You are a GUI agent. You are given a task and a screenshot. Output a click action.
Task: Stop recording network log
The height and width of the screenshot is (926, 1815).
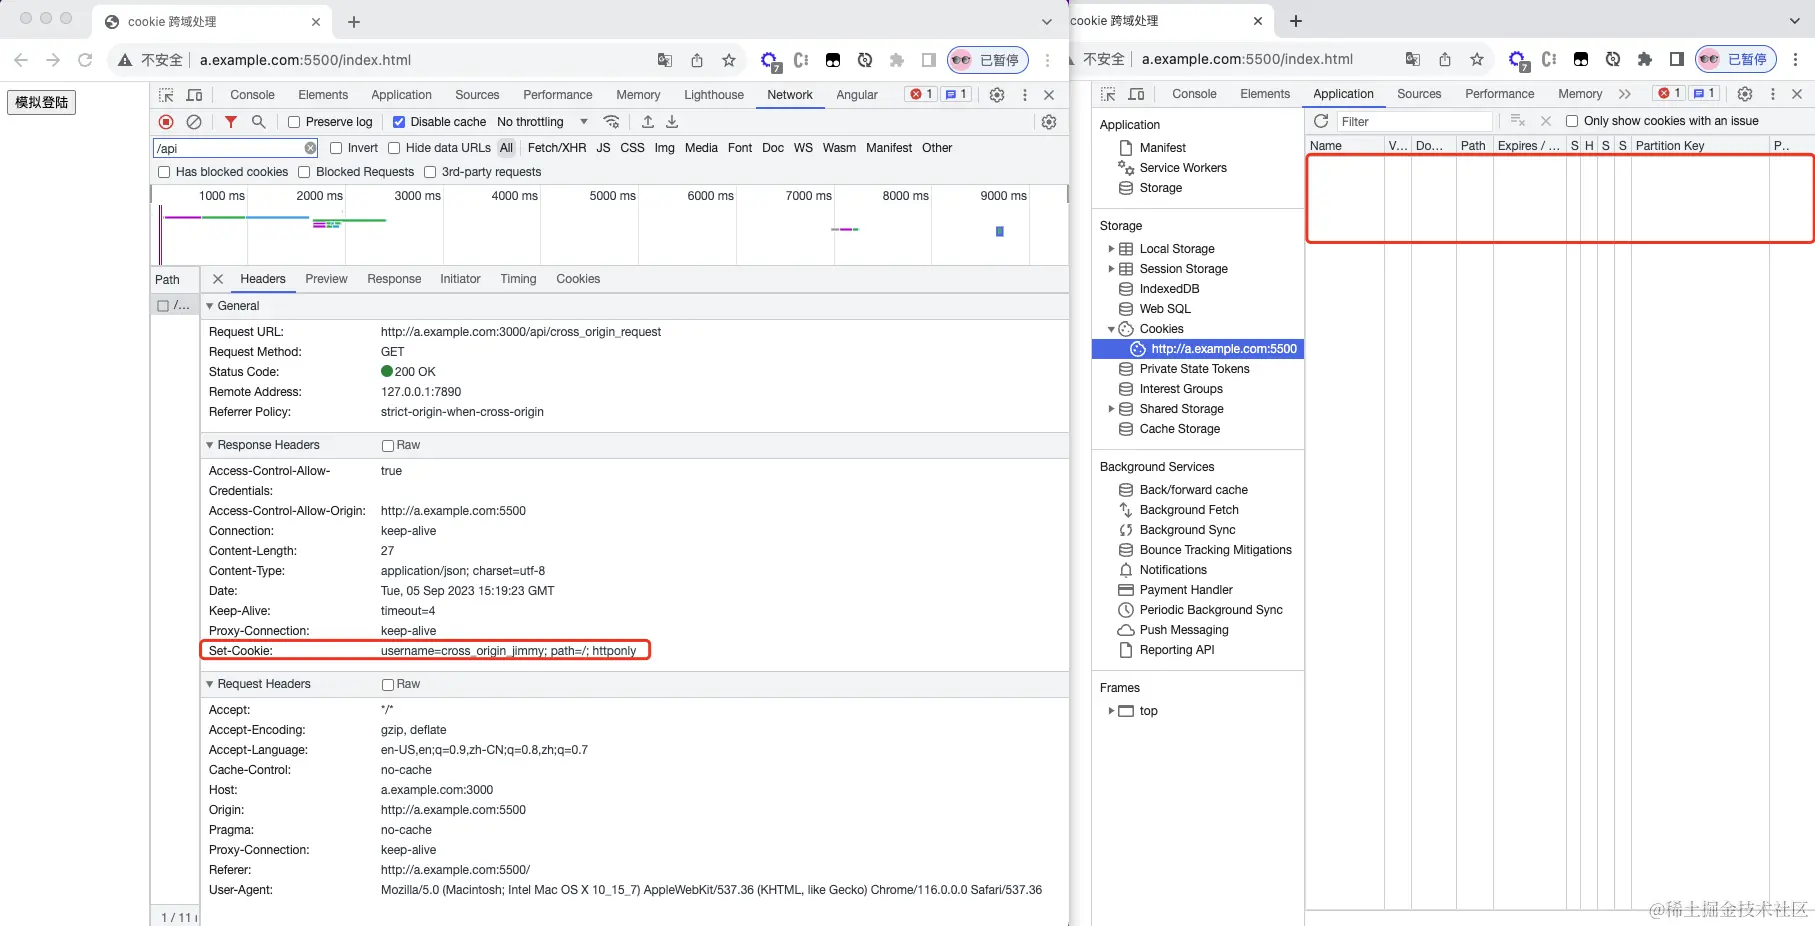coord(166,122)
